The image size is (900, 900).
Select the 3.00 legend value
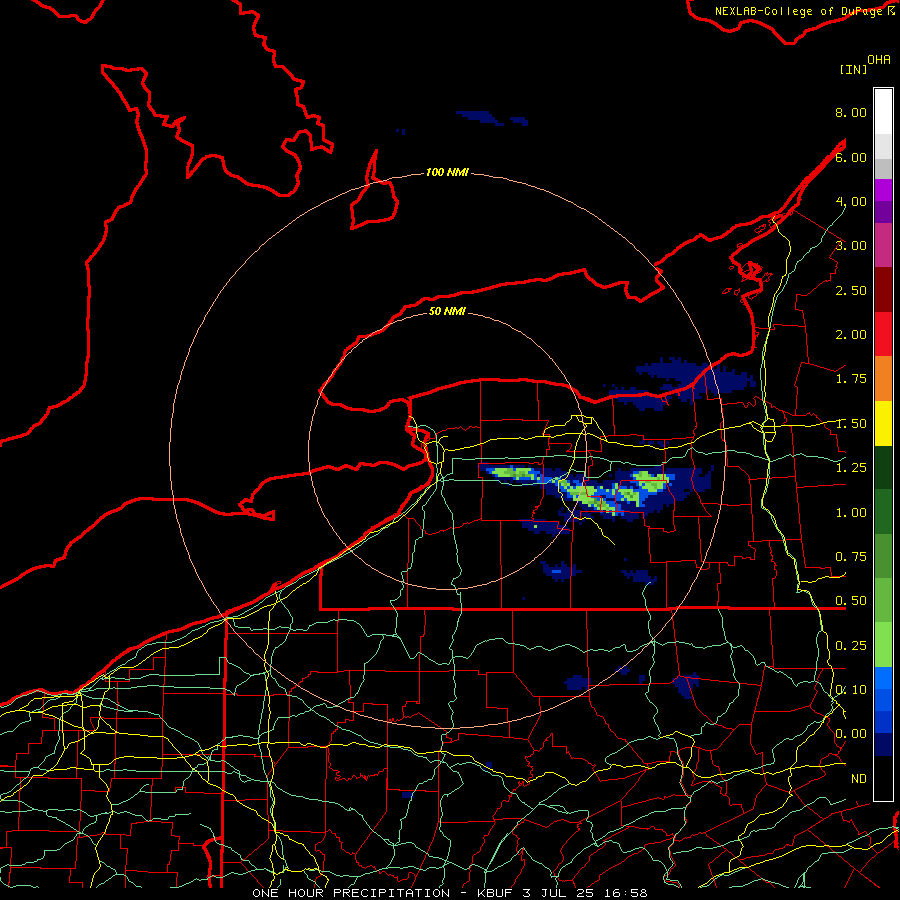(851, 246)
